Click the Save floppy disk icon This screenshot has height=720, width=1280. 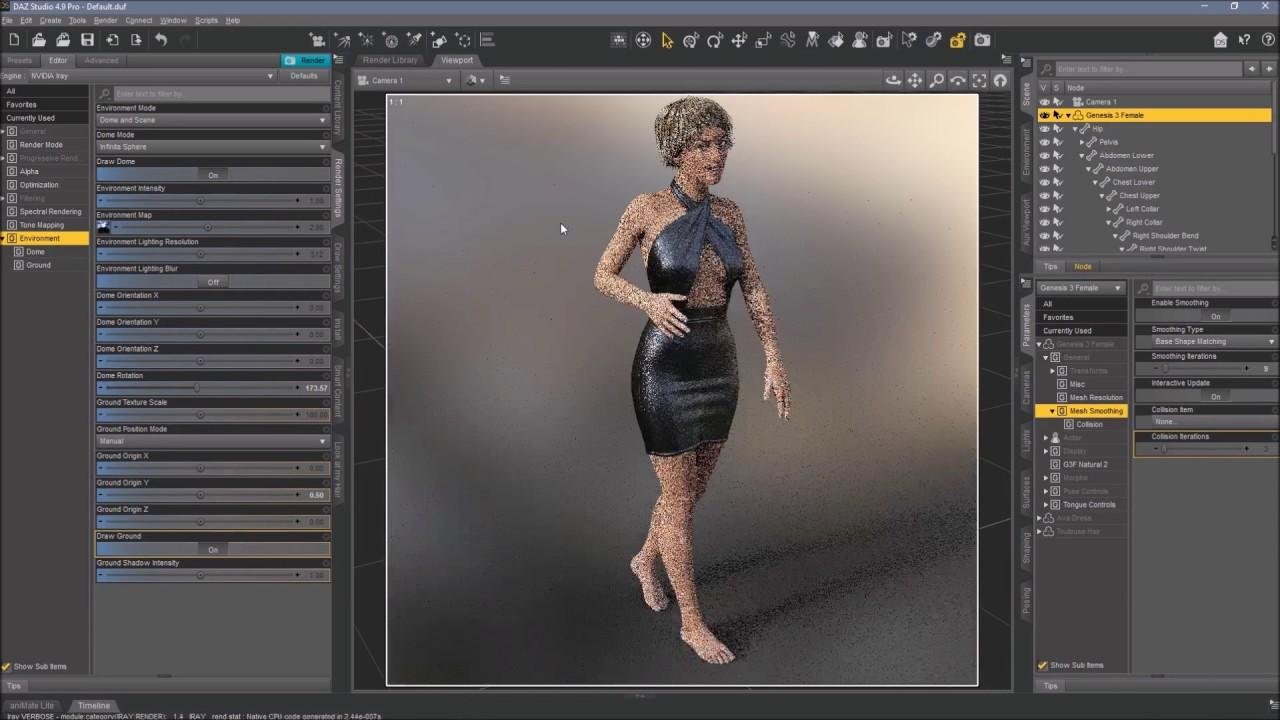coord(87,40)
